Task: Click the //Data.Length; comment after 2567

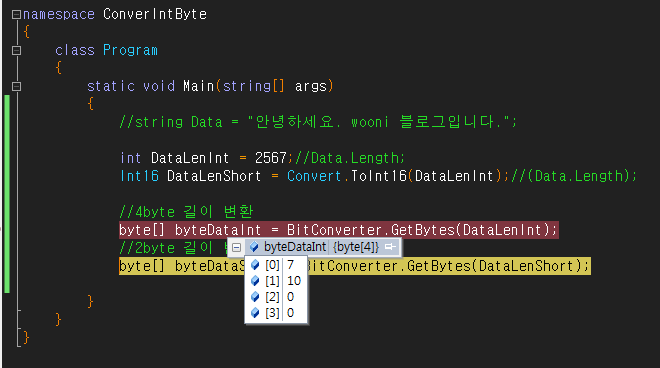Action: click(x=350, y=158)
